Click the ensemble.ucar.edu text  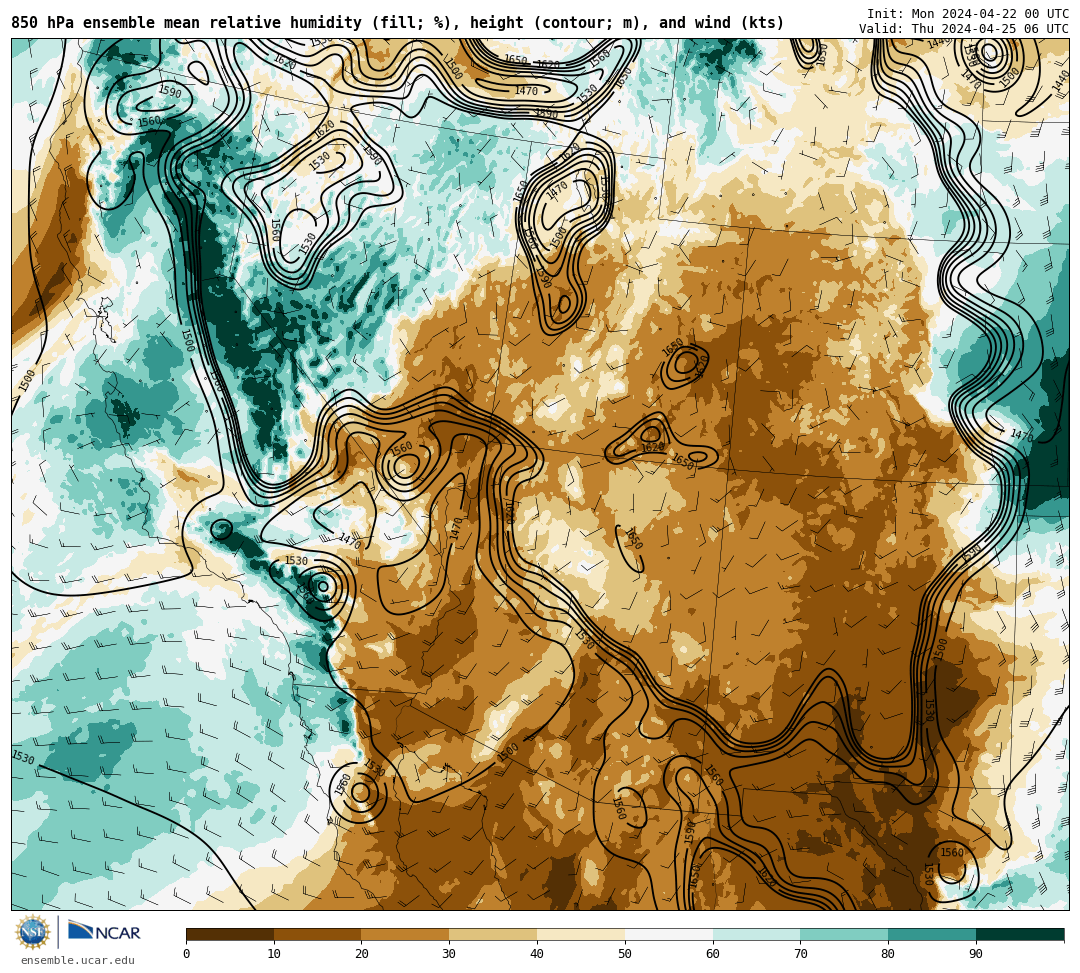point(78,960)
